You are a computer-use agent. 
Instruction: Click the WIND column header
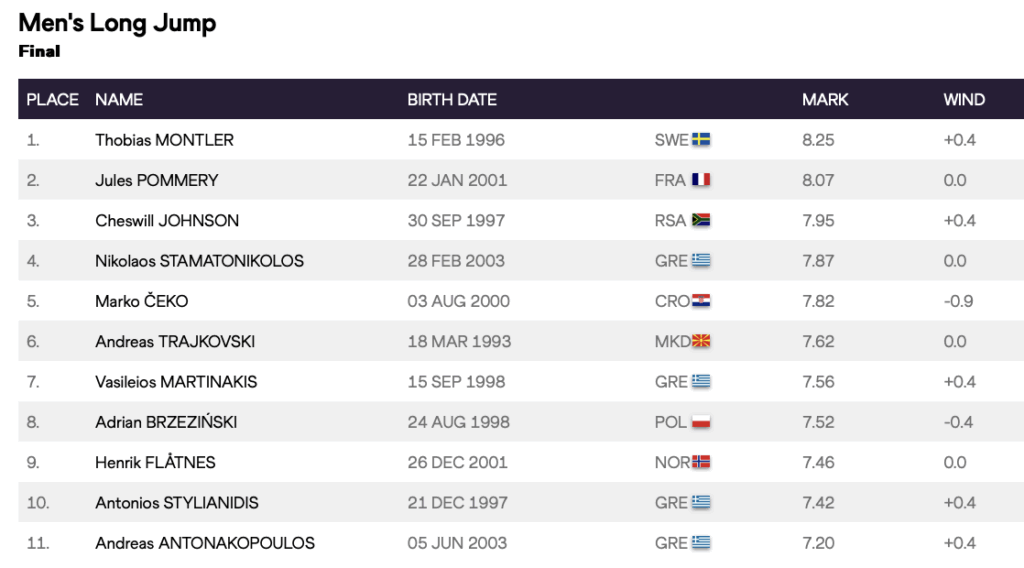click(964, 100)
